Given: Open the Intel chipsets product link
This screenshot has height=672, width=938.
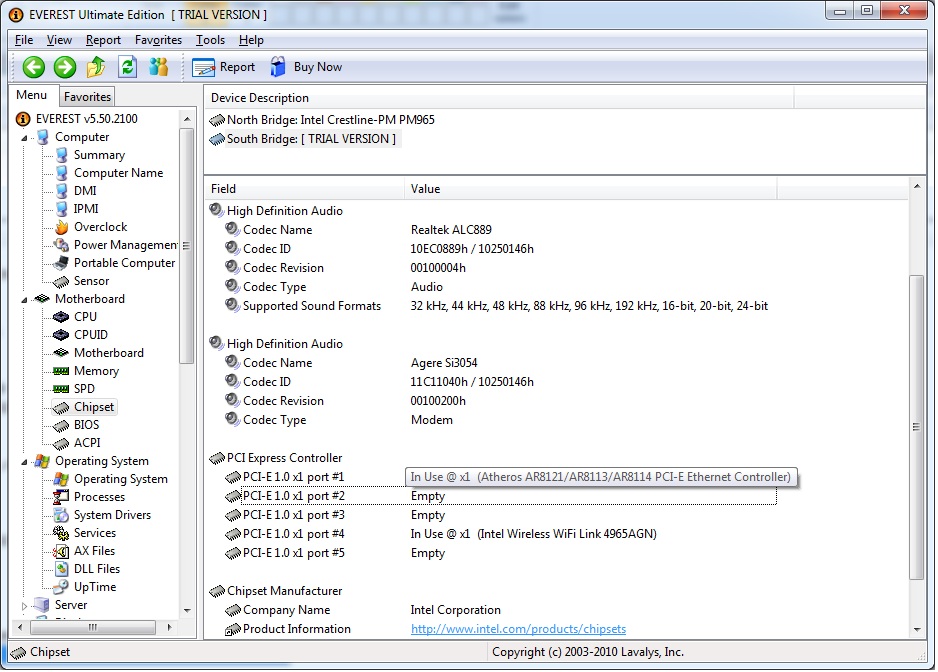Looking at the screenshot, I should (x=518, y=630).
